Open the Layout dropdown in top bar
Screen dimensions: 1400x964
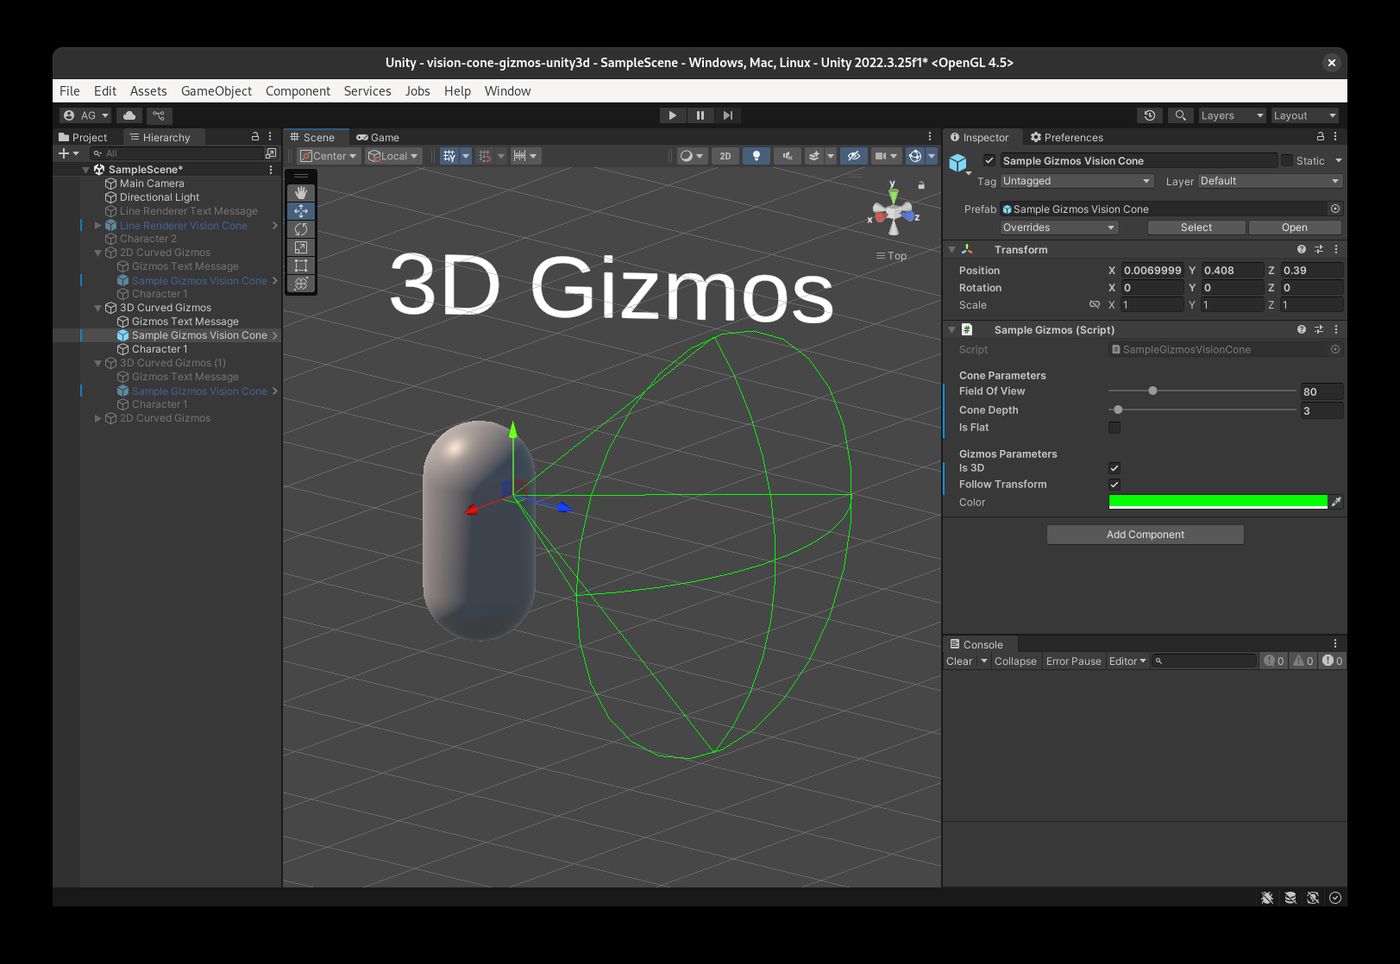click(1304, 115)
